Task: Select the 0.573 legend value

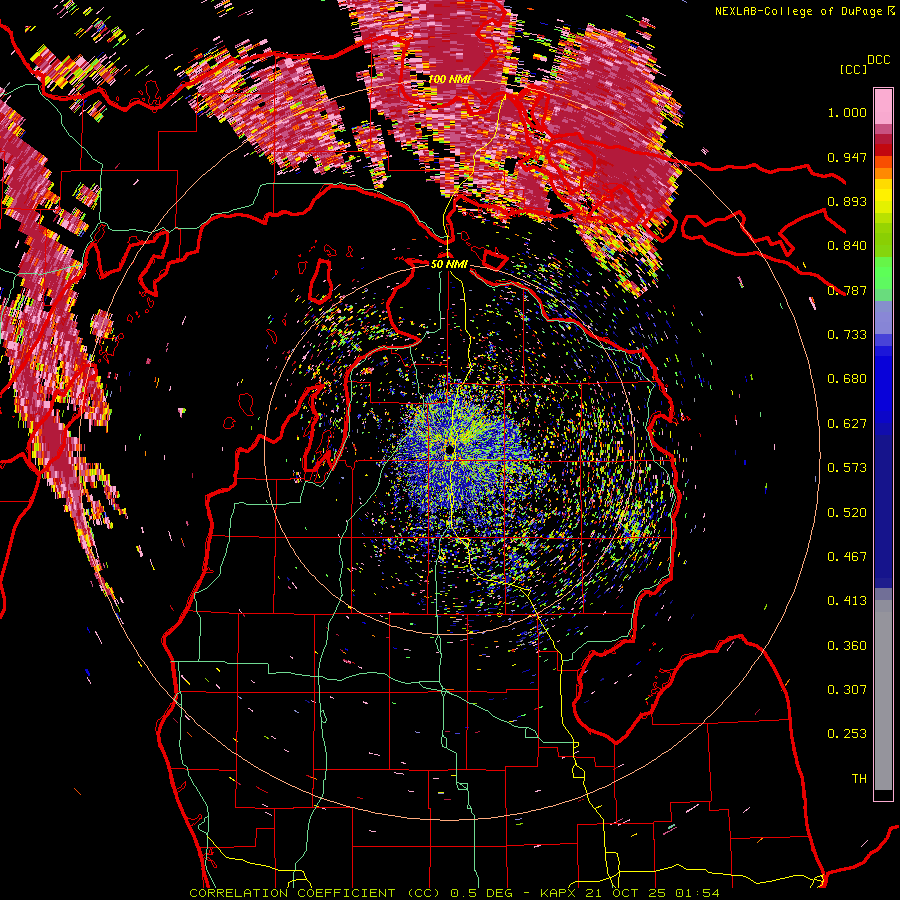Action: point(847,468)
